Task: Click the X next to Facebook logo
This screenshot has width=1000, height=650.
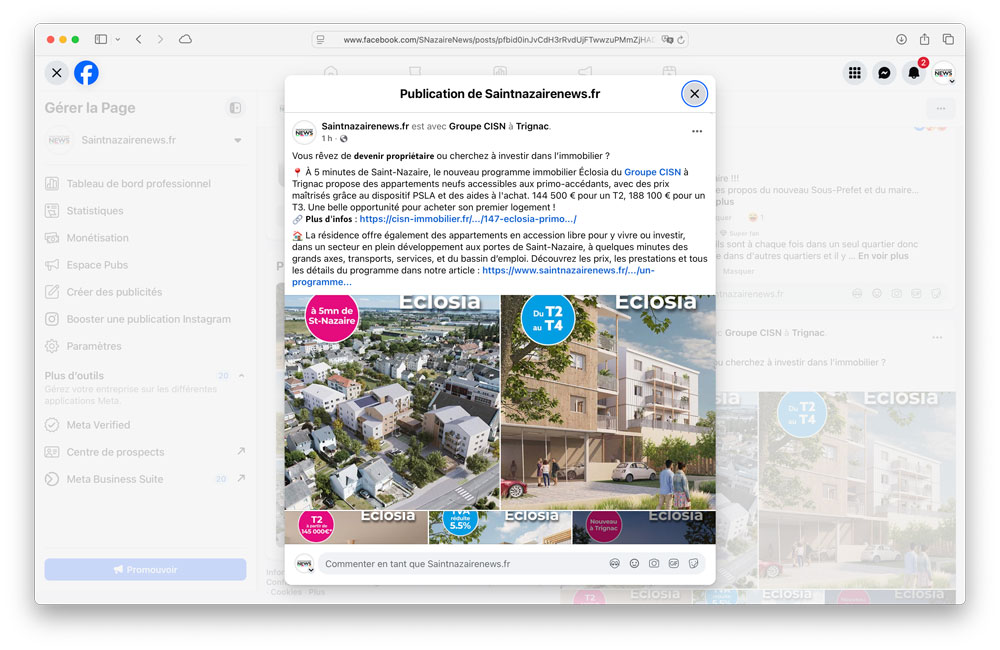Action: tap(57, 73)
